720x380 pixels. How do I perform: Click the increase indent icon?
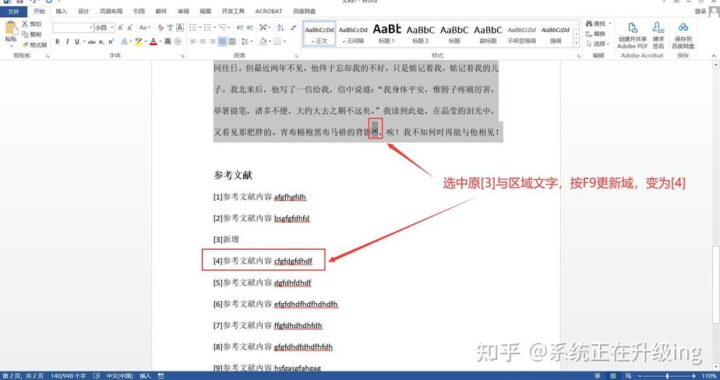click(x=250, y=28)
